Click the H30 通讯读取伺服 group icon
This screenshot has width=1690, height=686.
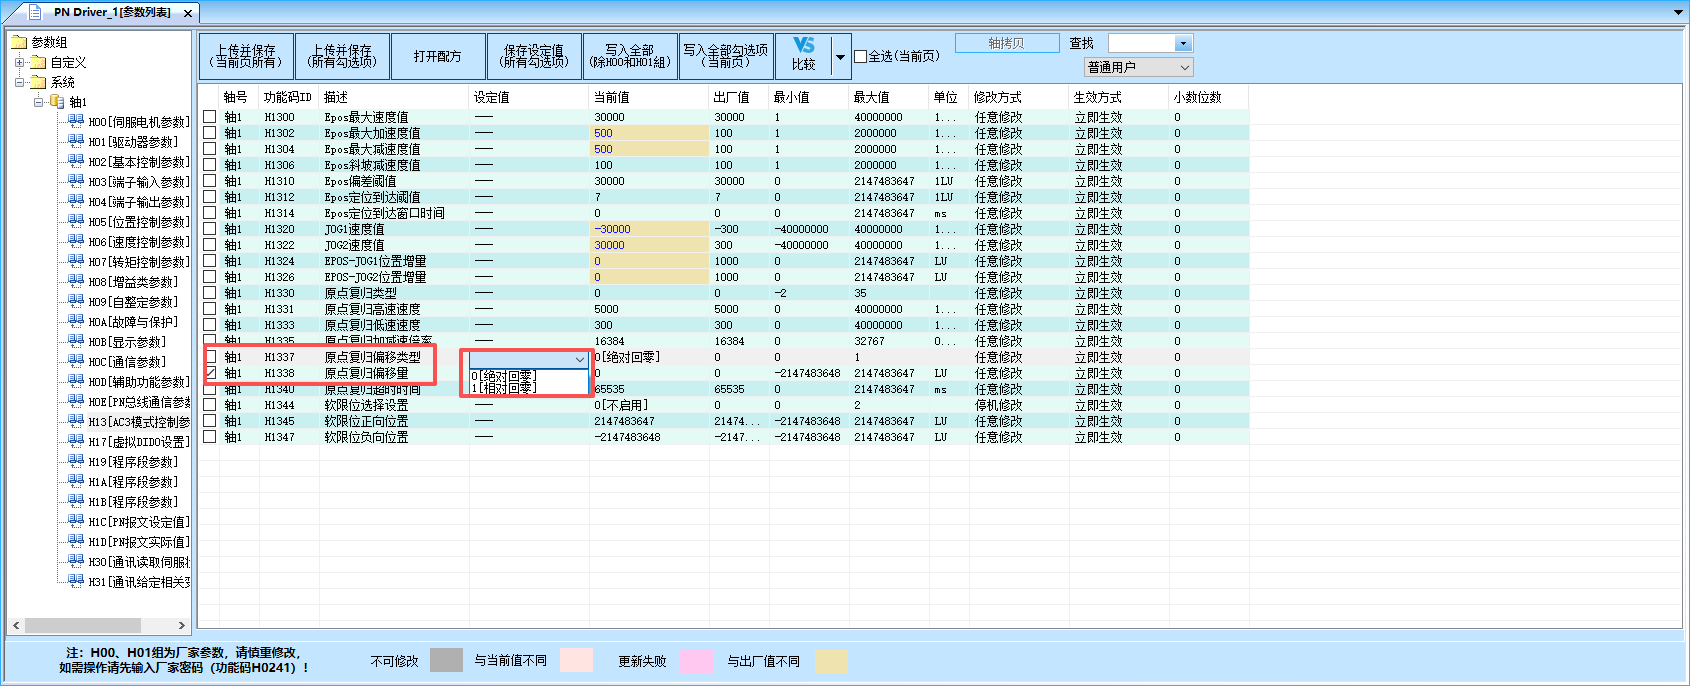(x=76, y=560)
